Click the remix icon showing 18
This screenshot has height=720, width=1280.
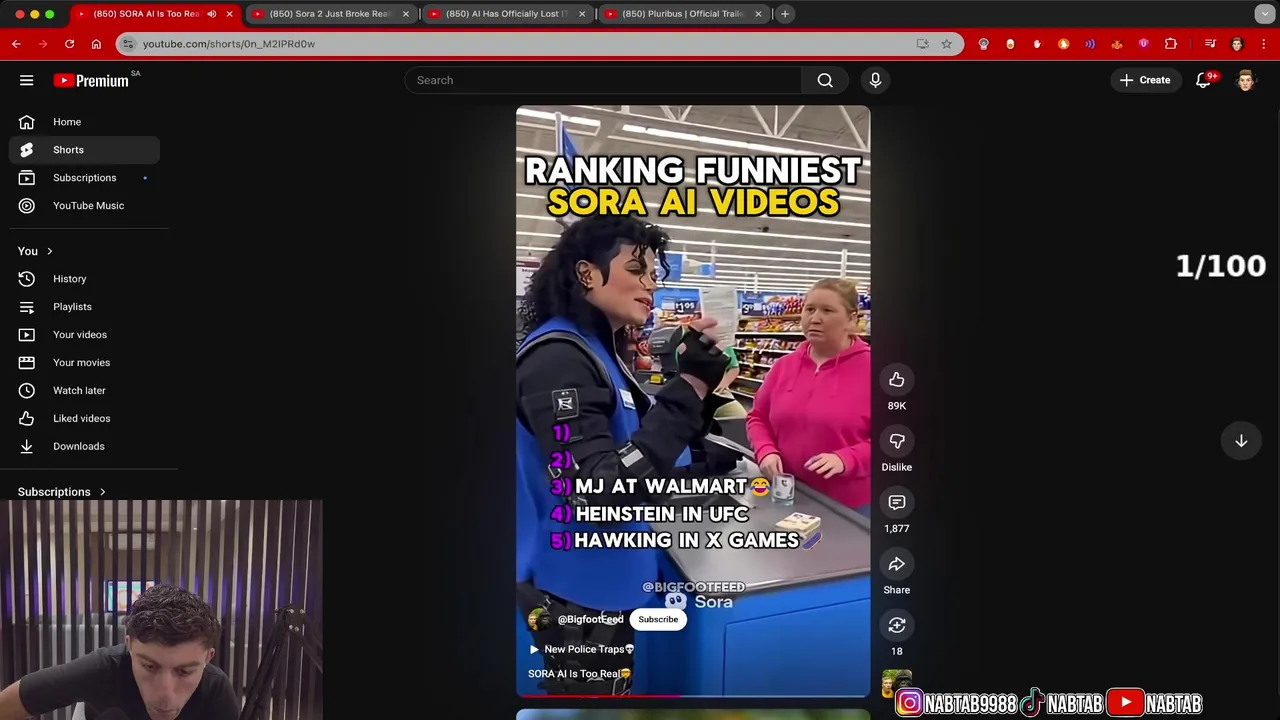pos(897,625)
